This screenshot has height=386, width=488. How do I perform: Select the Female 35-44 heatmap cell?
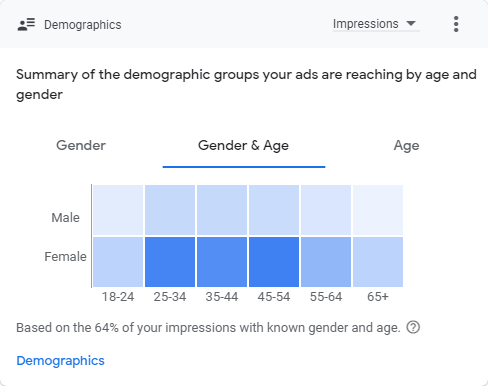(x=222, y=262)
